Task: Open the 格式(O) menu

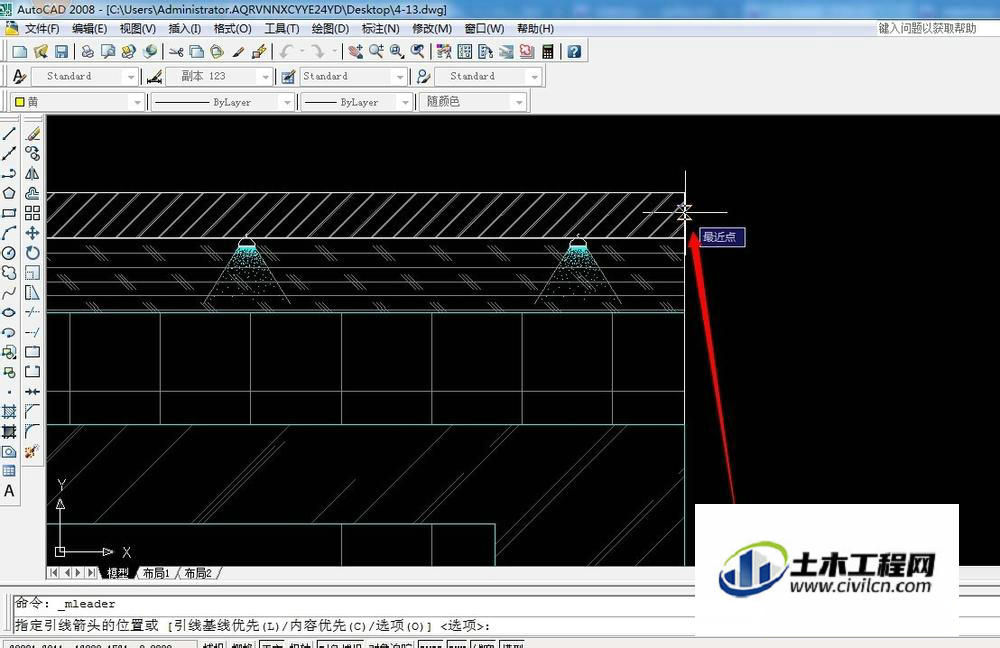Action: pos(232,29)
